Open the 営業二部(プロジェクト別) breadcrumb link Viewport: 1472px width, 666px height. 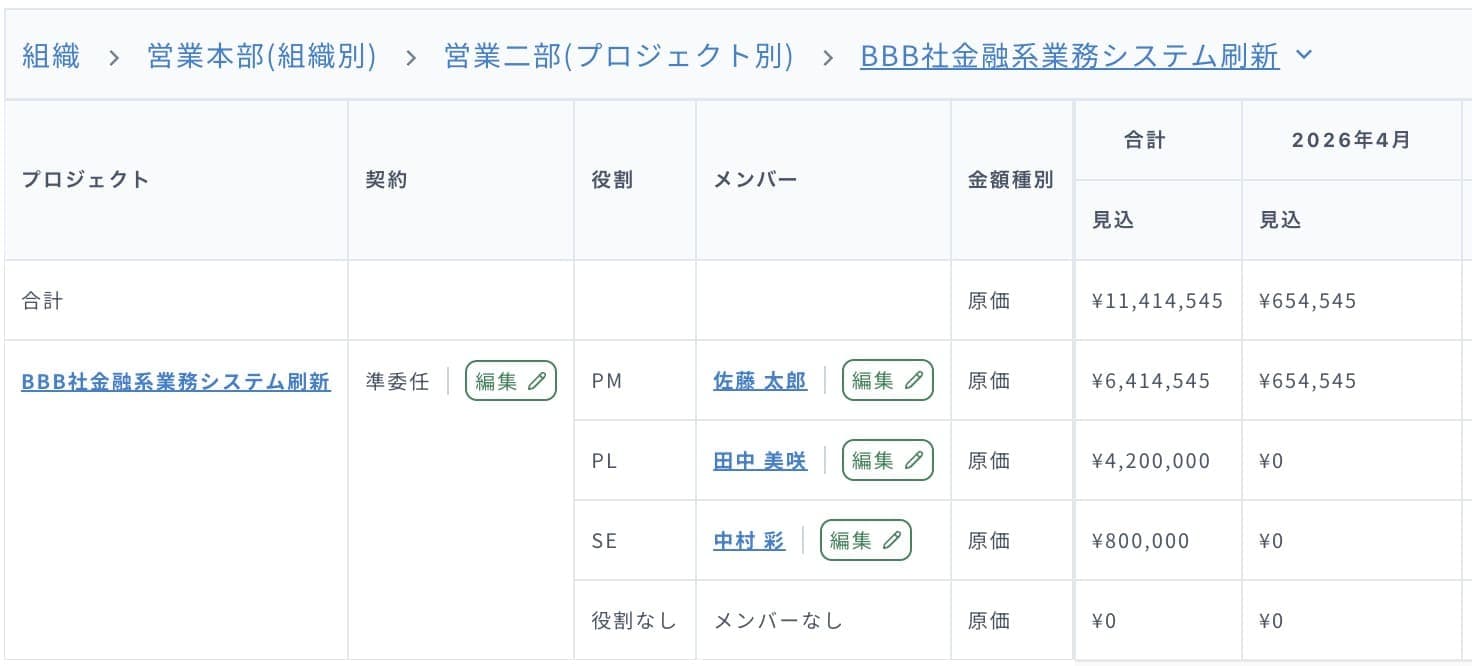click(x=618, y=56)
